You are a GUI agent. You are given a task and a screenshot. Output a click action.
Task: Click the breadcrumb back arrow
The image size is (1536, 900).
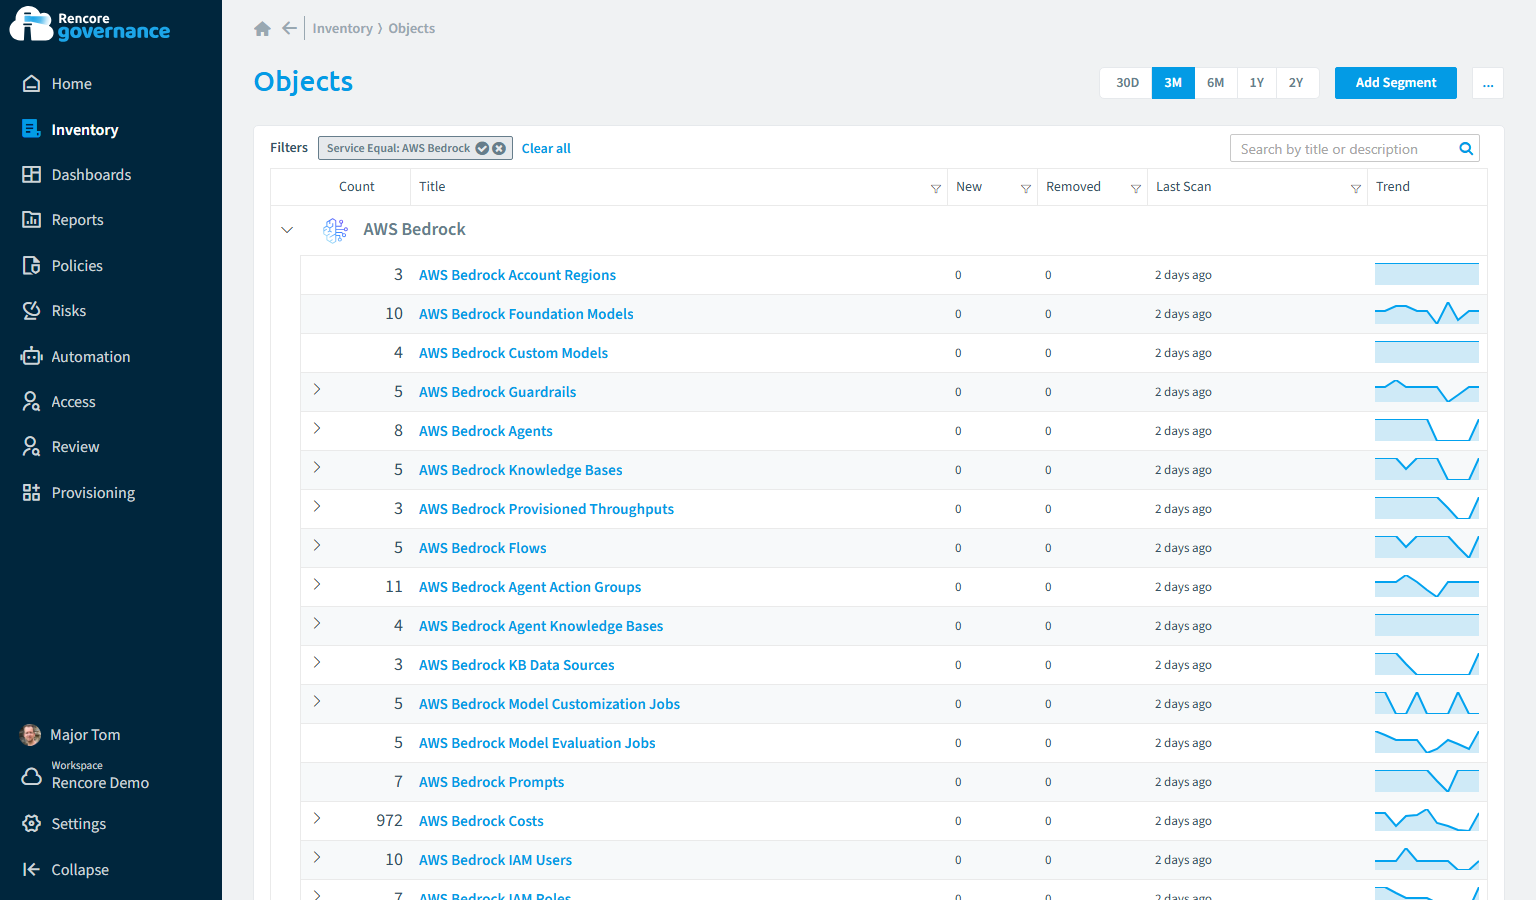pos(289,28)
